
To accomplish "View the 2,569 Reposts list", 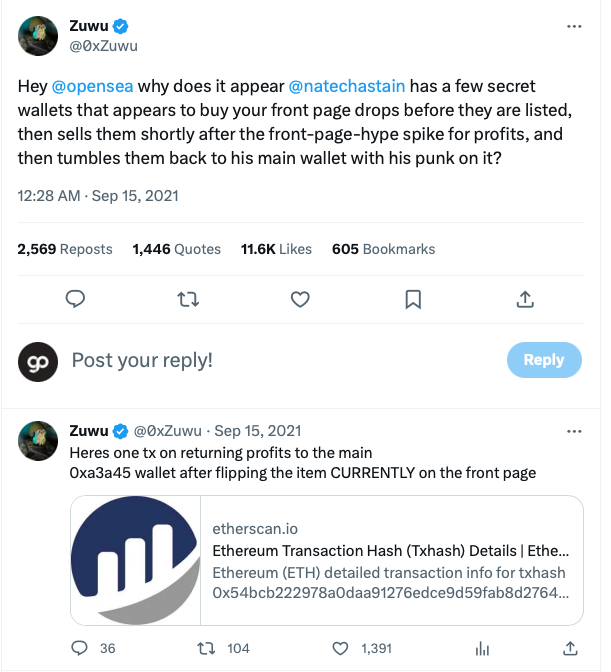I will (x=65, y=249).
